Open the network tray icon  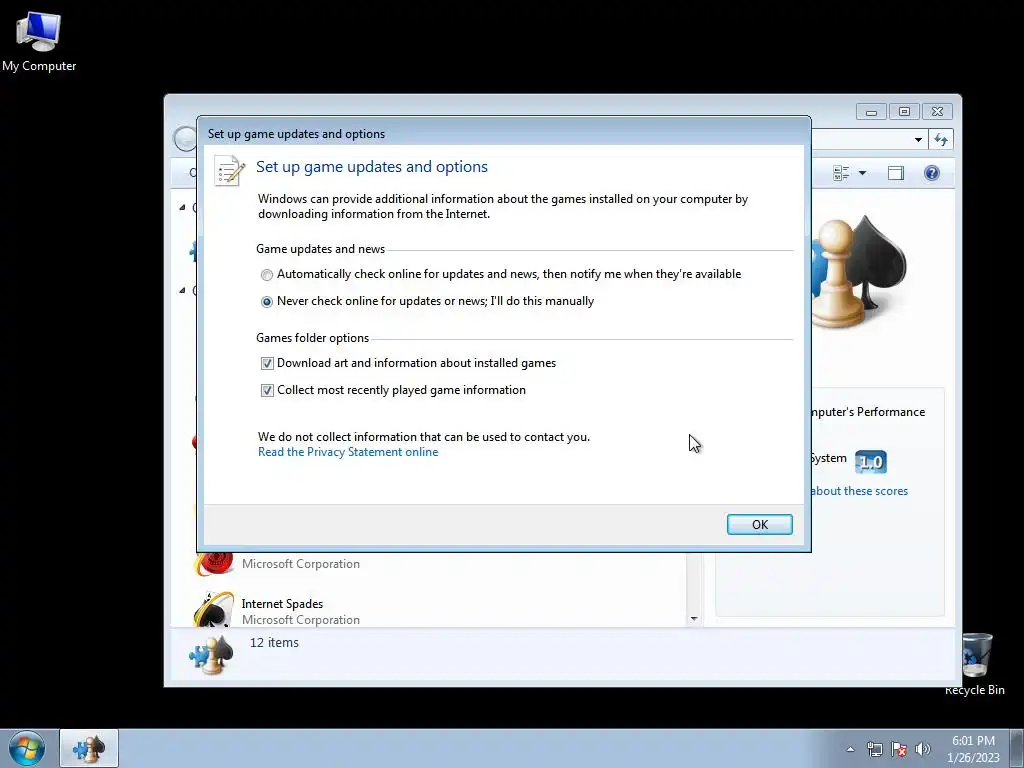click(874, 749)
